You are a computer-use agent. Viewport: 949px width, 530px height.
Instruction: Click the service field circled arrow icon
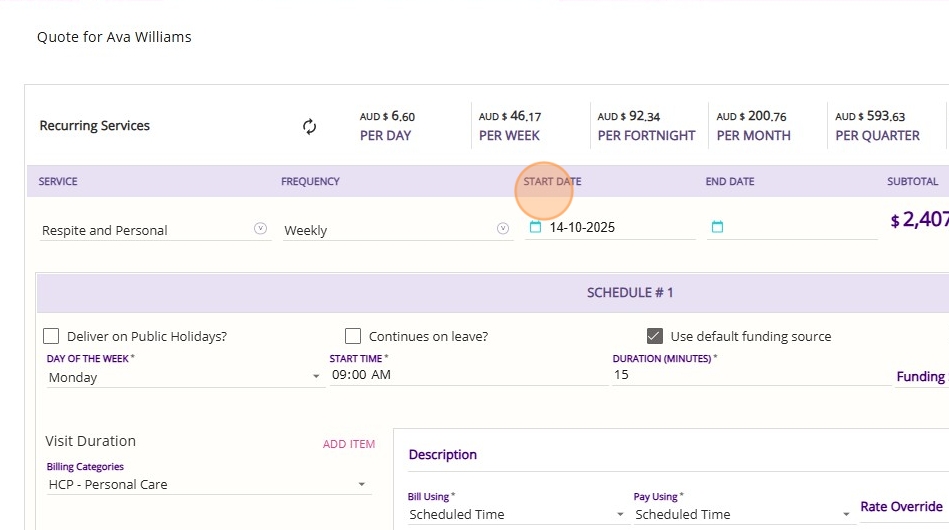pos(261,229)
